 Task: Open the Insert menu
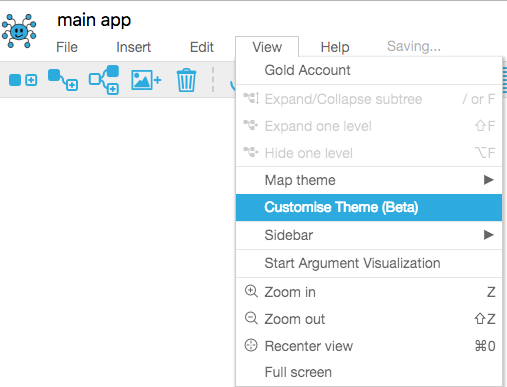pos(133,47)
